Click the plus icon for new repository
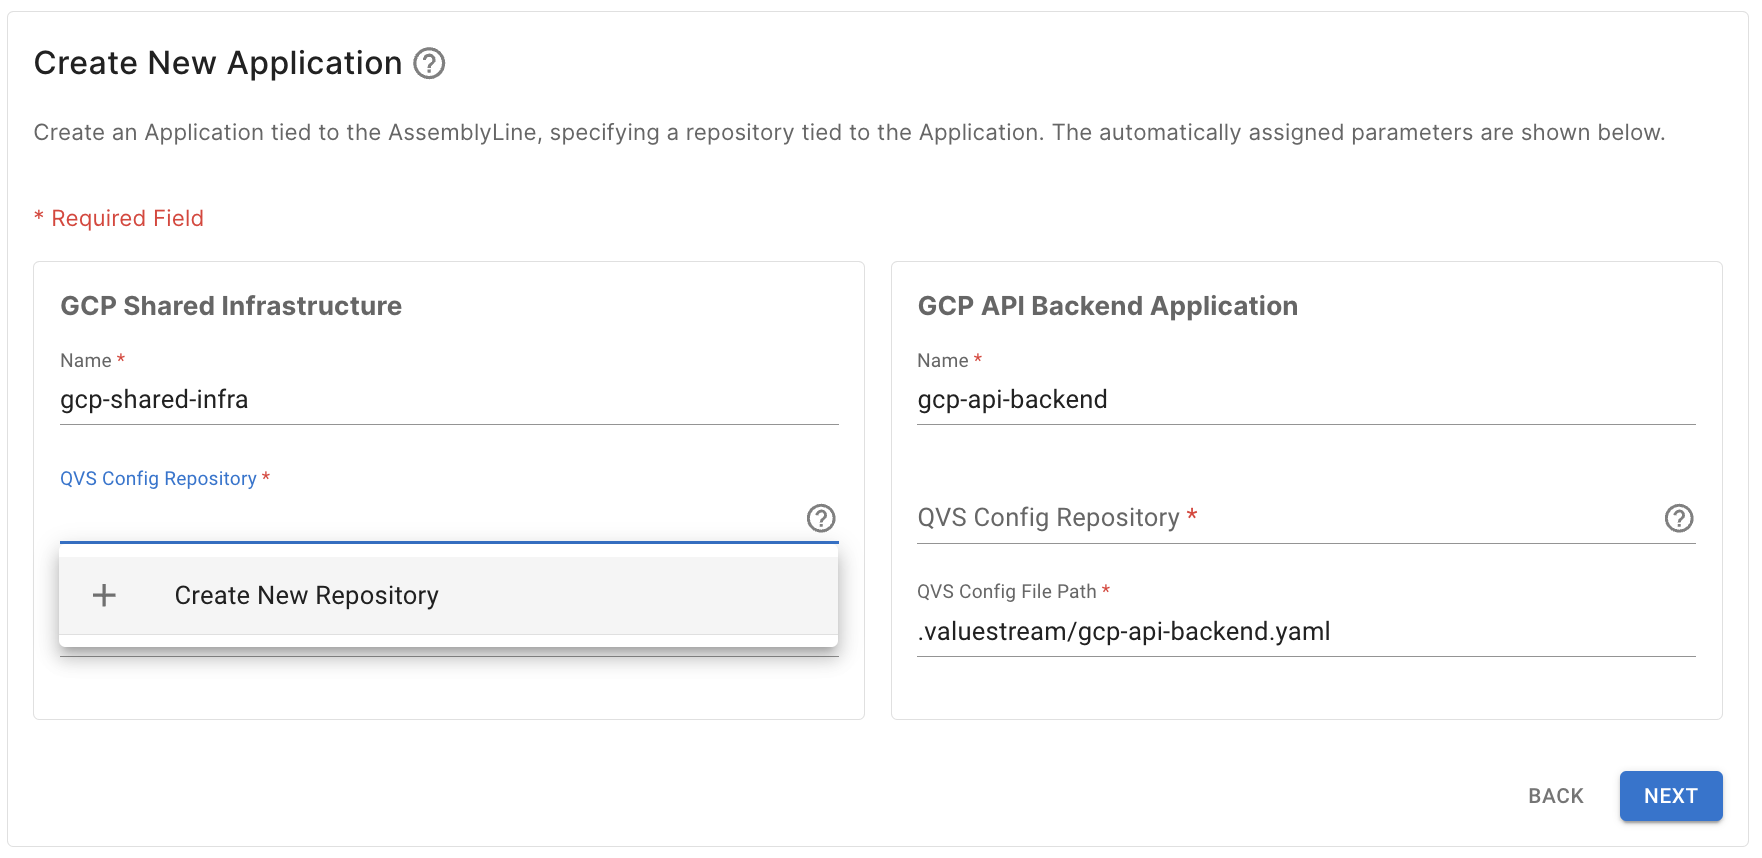The image size is (1762, 858). tap(104, 596)
